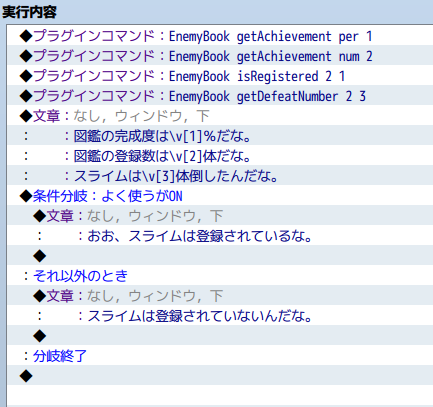Select the 'EnemyBook isRegistered 2 1' command line

220,76
